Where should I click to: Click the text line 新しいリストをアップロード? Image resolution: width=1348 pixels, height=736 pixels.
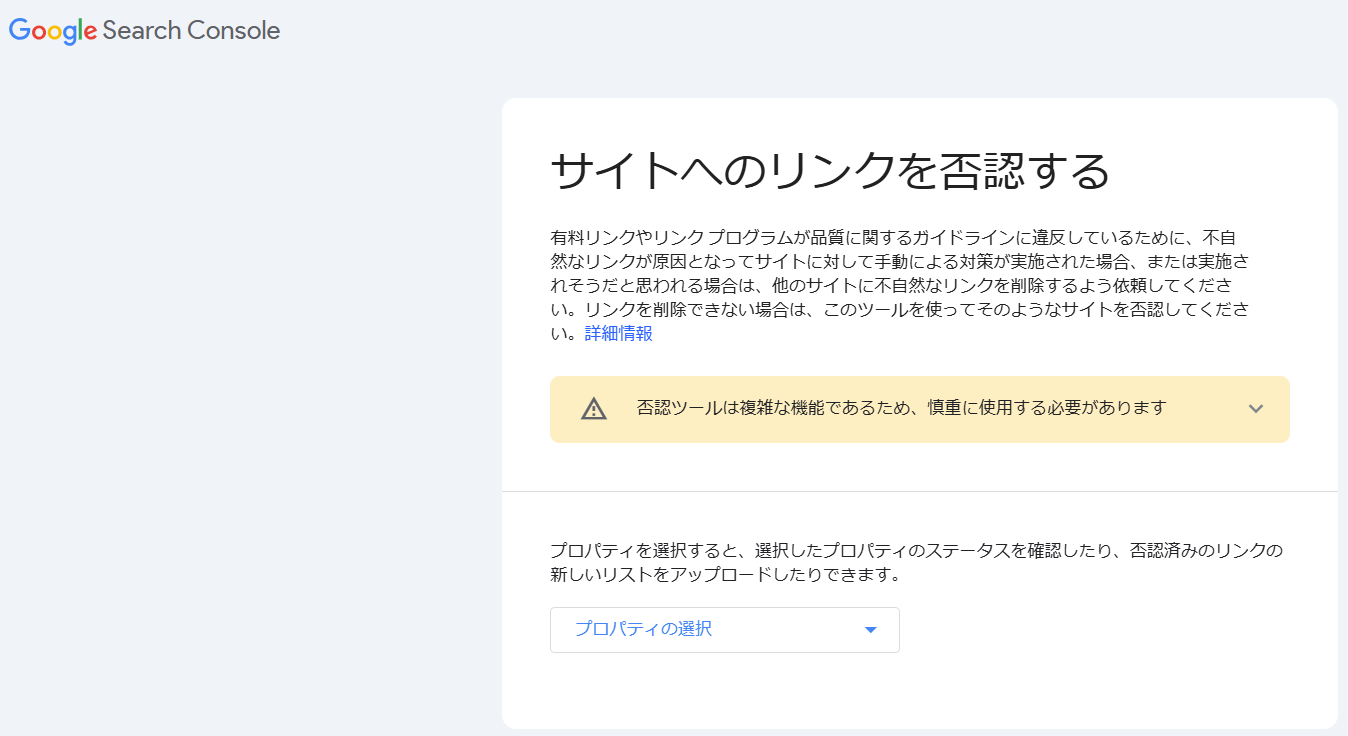(x=725, y=575)
